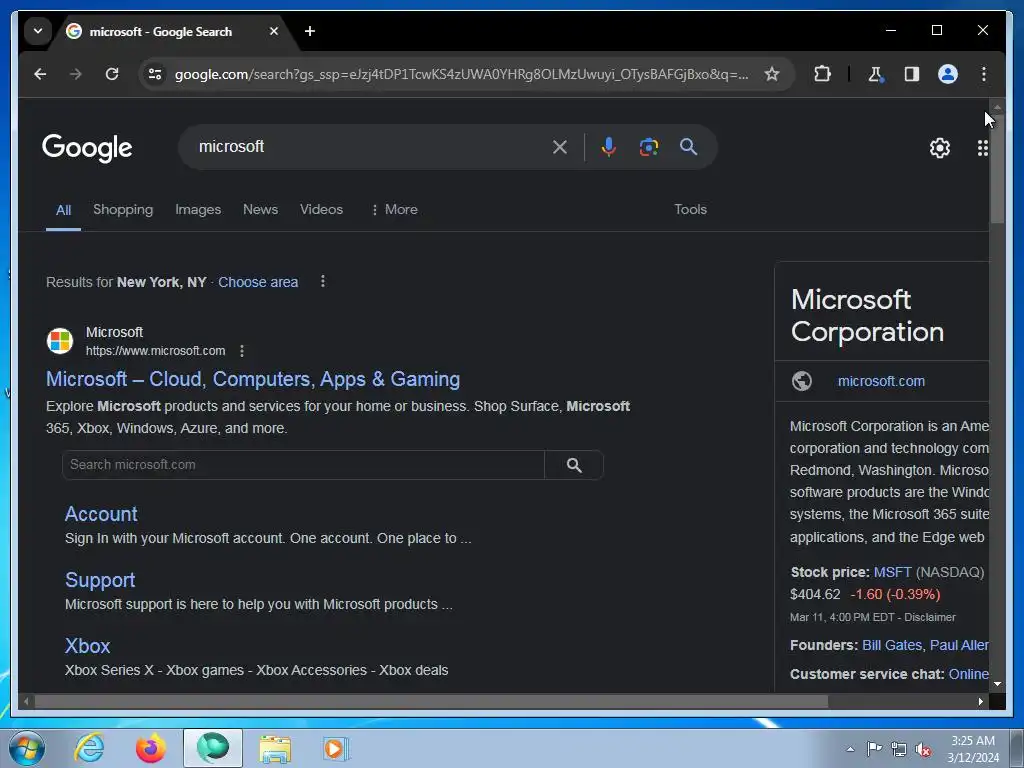Open the Account sitelink
The height and width of the screenshot is (768, 1024).
pyautogui.click(x=101, y=515)
